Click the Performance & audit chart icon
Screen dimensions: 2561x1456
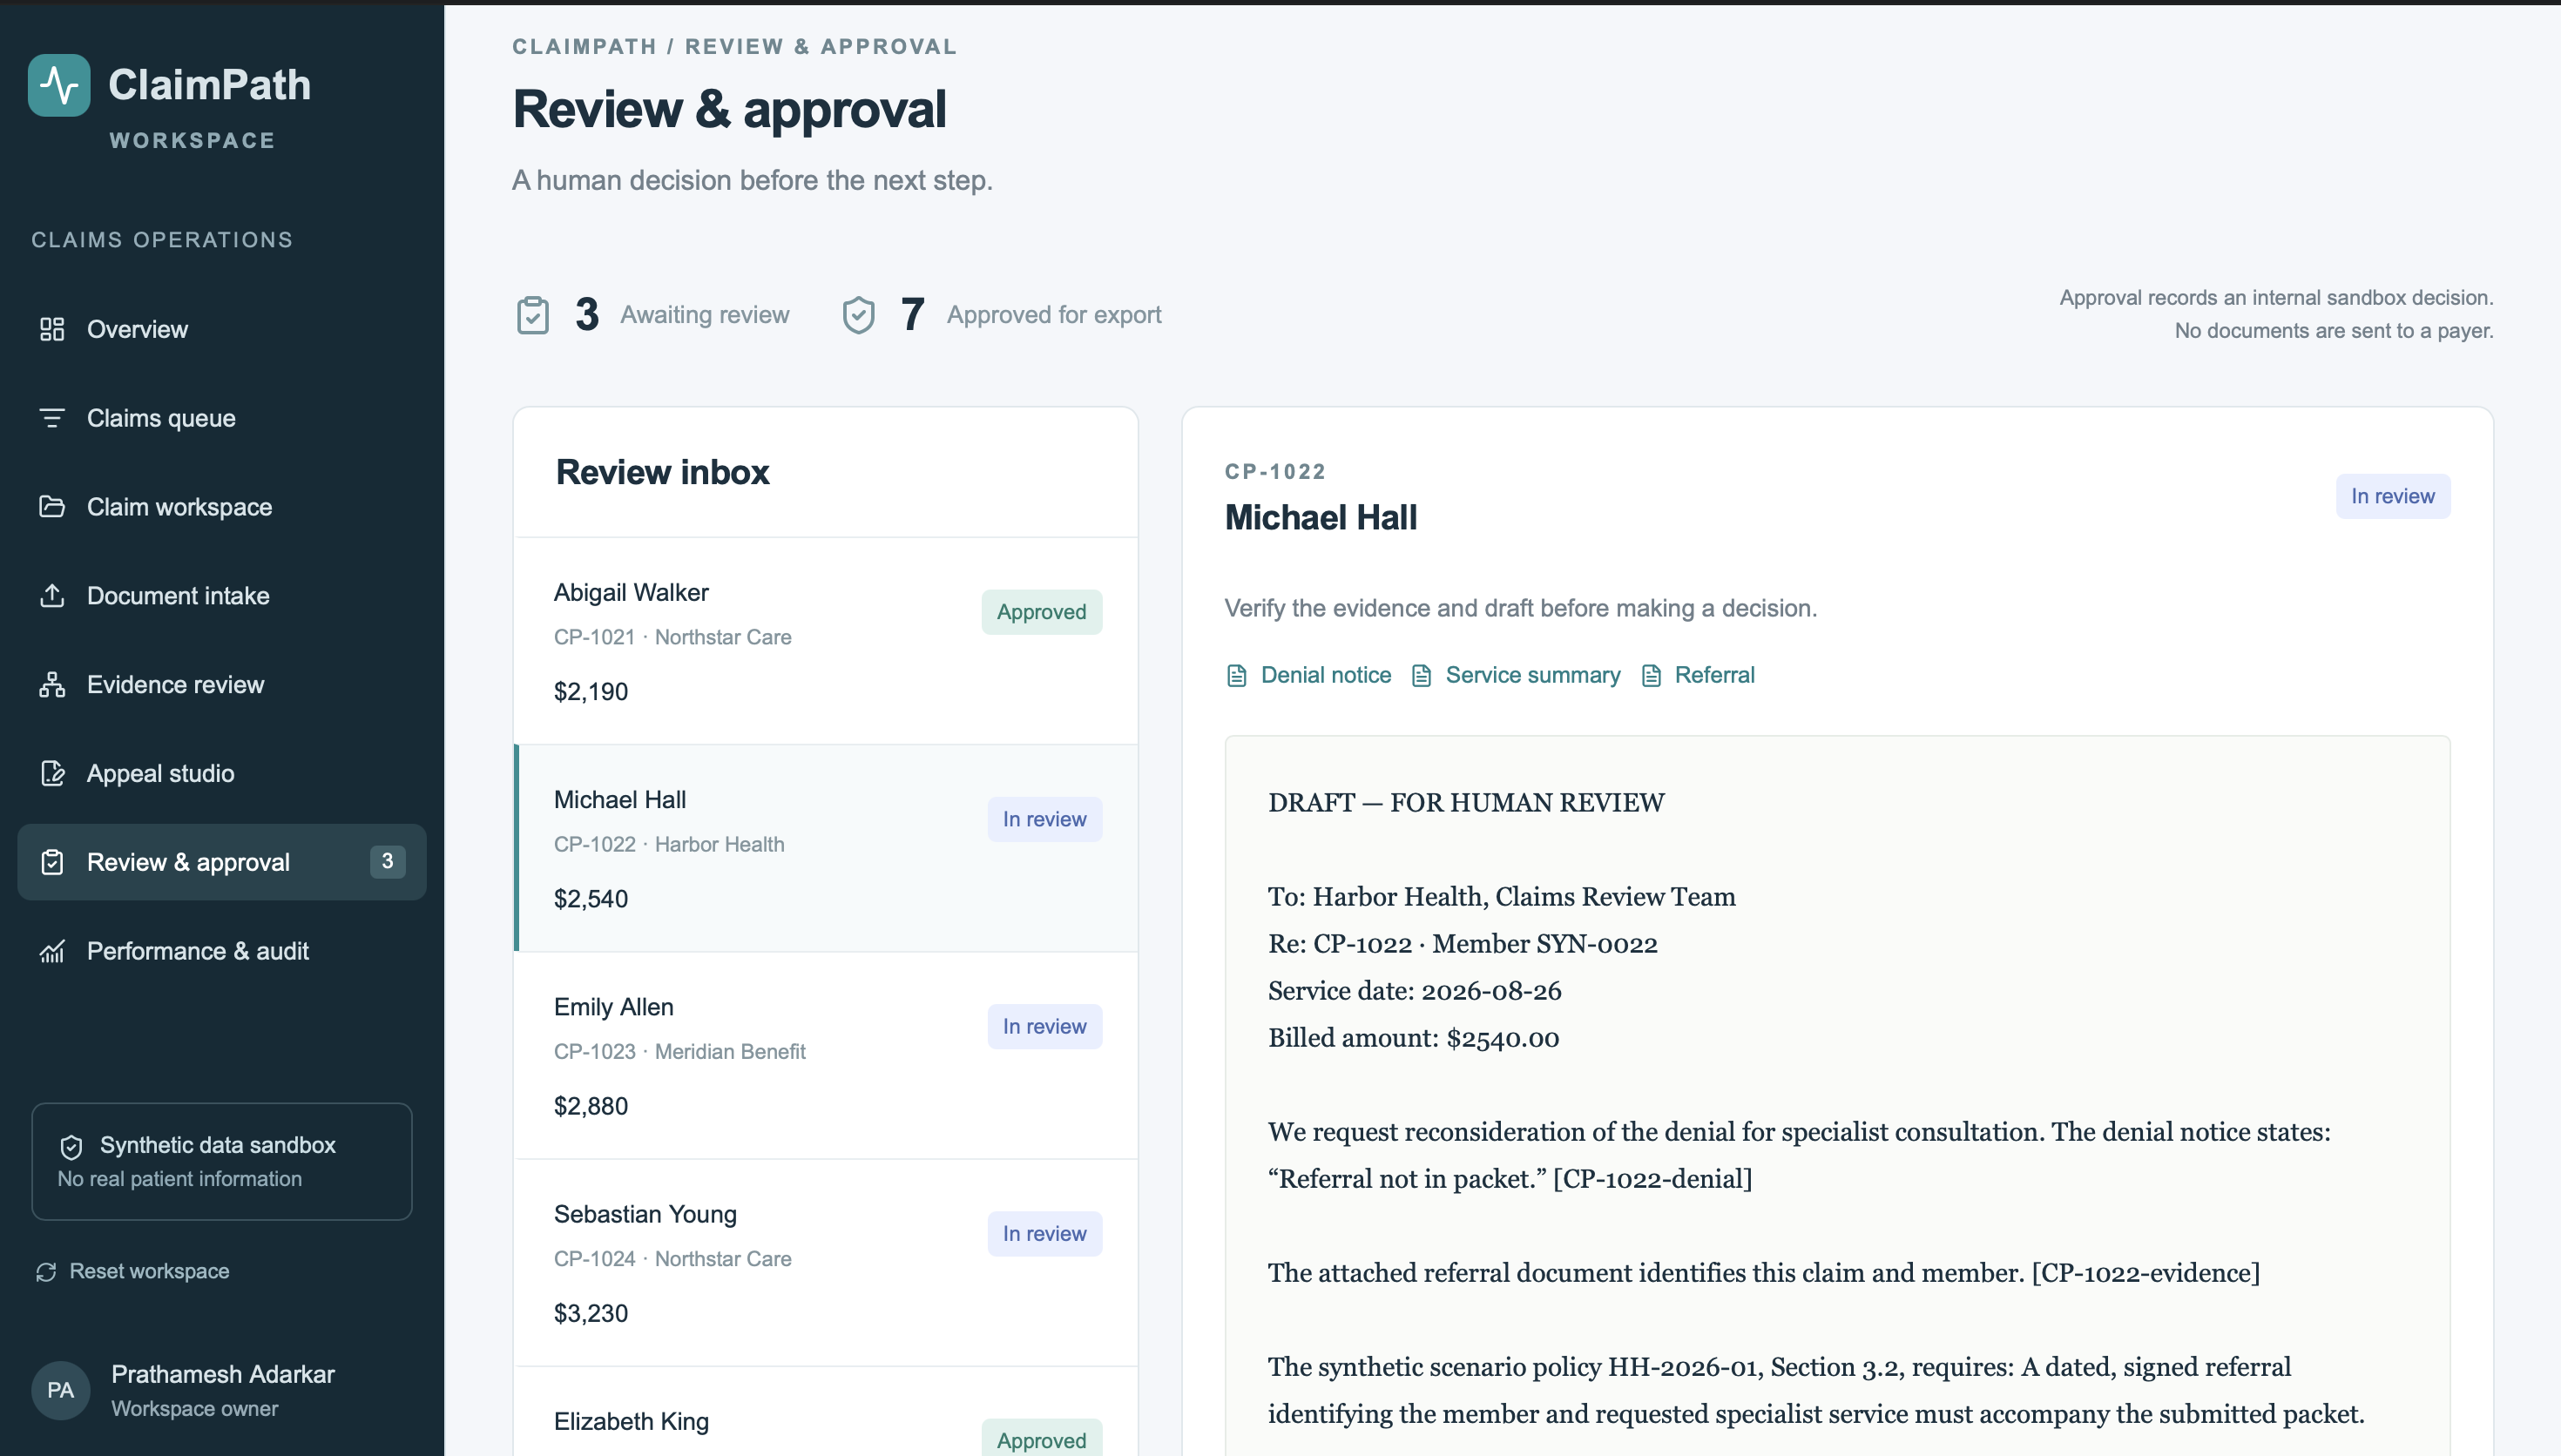point(52,951)
